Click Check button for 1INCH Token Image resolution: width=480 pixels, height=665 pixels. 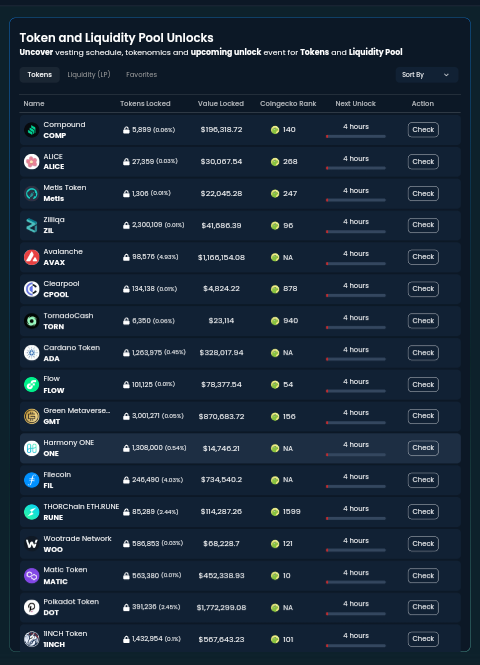(x=423, y=639)
